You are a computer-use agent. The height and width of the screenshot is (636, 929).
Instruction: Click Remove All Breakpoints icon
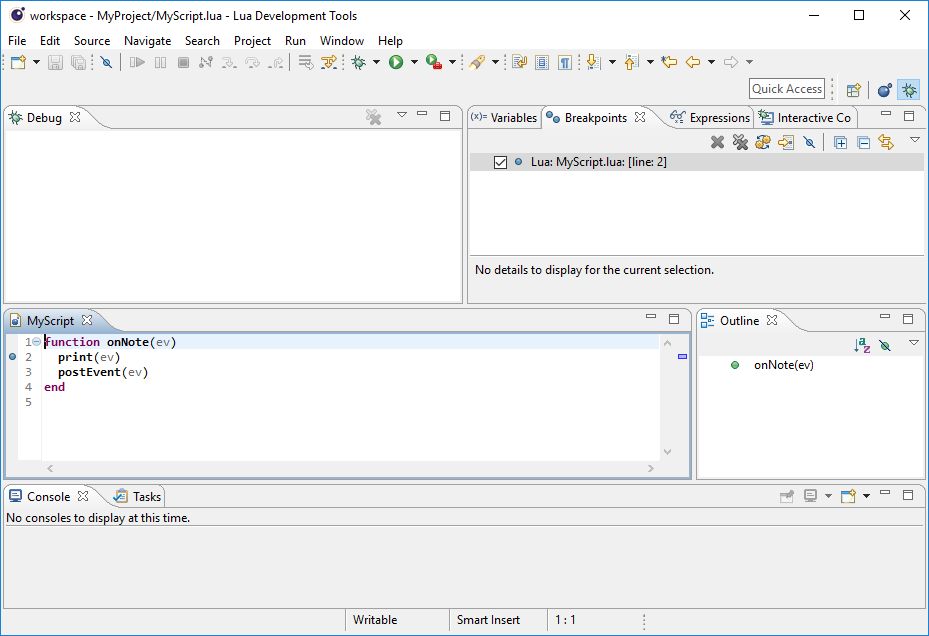[740, 142]
